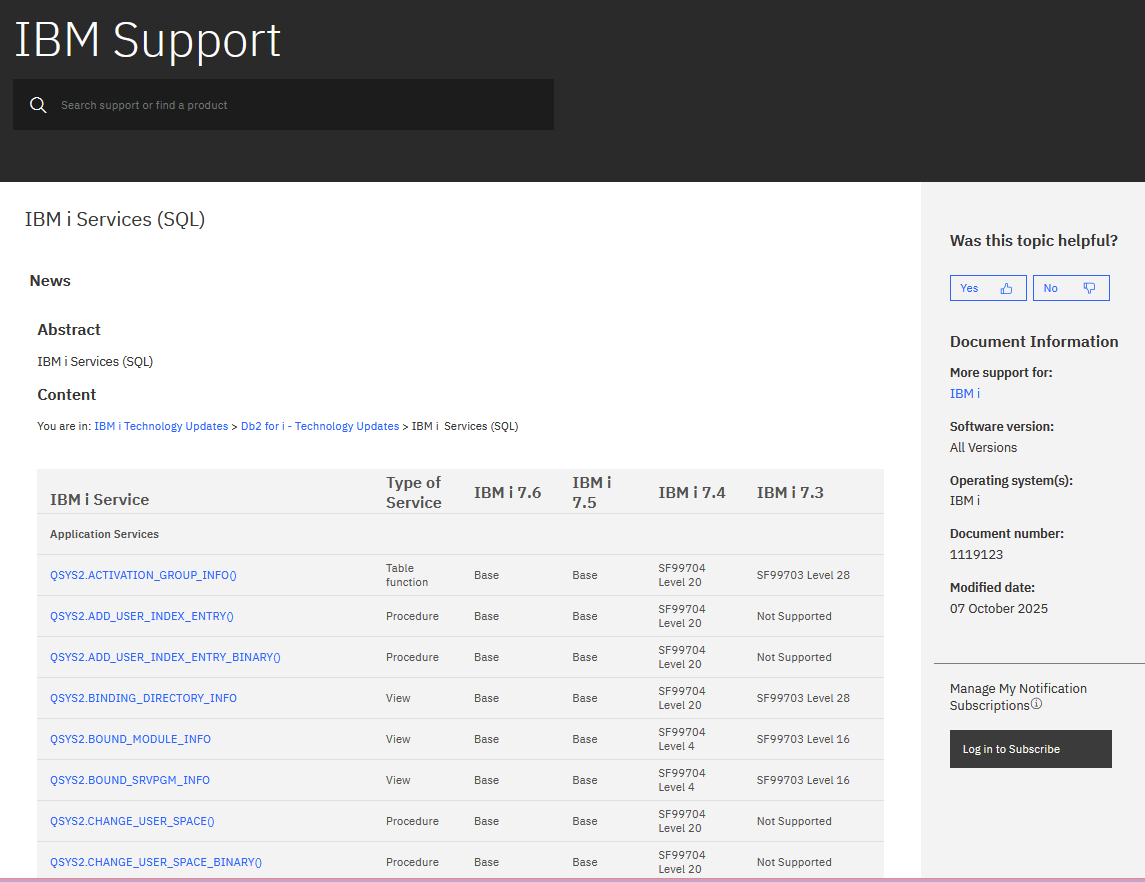Click Was this topic helpful? heading

coord(1033,240)
